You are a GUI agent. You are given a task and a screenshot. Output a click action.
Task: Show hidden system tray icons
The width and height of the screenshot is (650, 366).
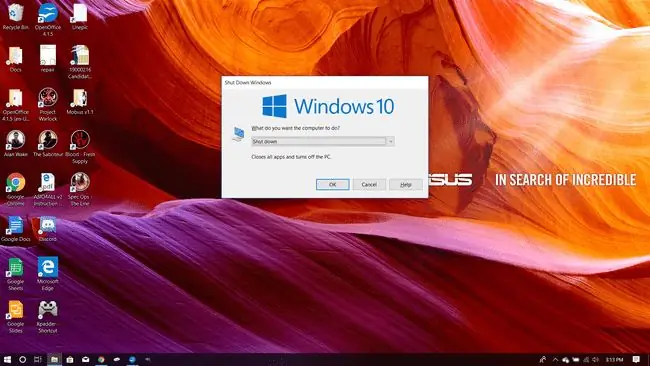point(555,359)
